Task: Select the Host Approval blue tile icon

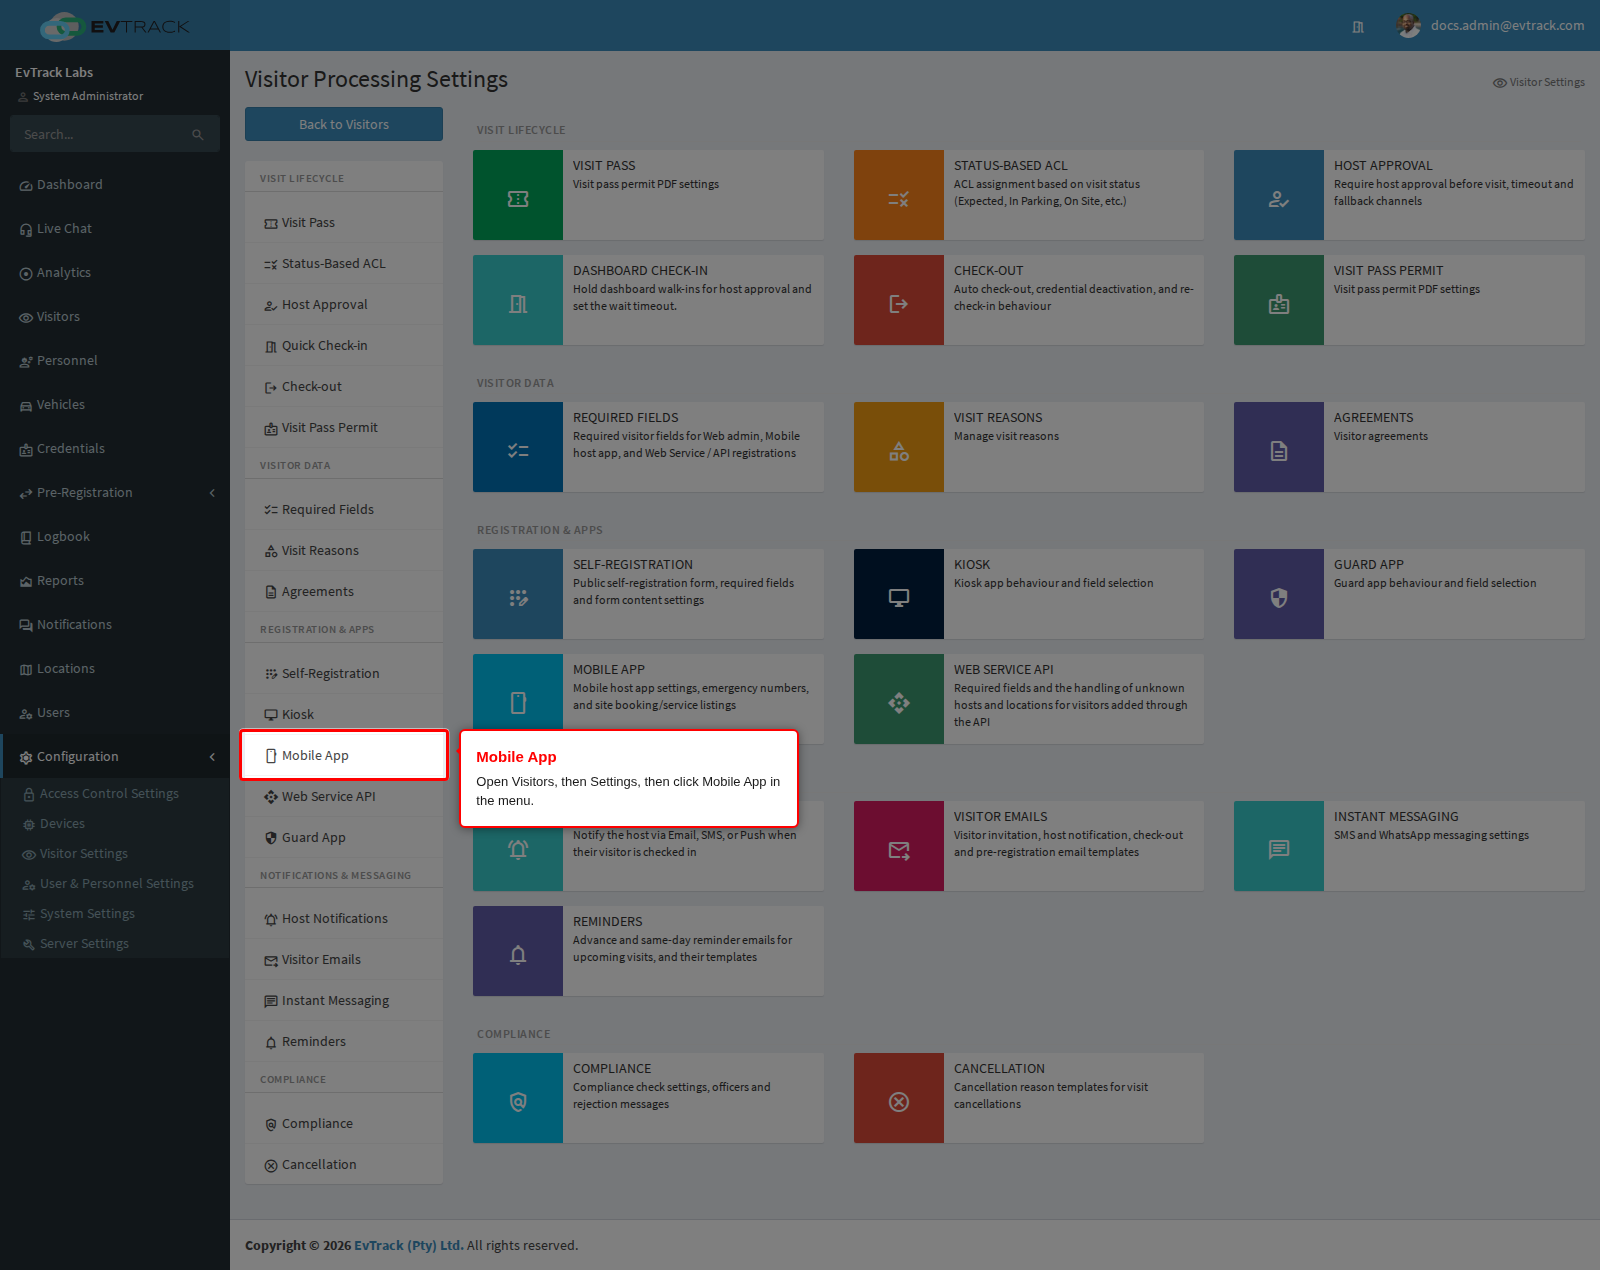Action: pyautogui.click(x=1279, y=195)
